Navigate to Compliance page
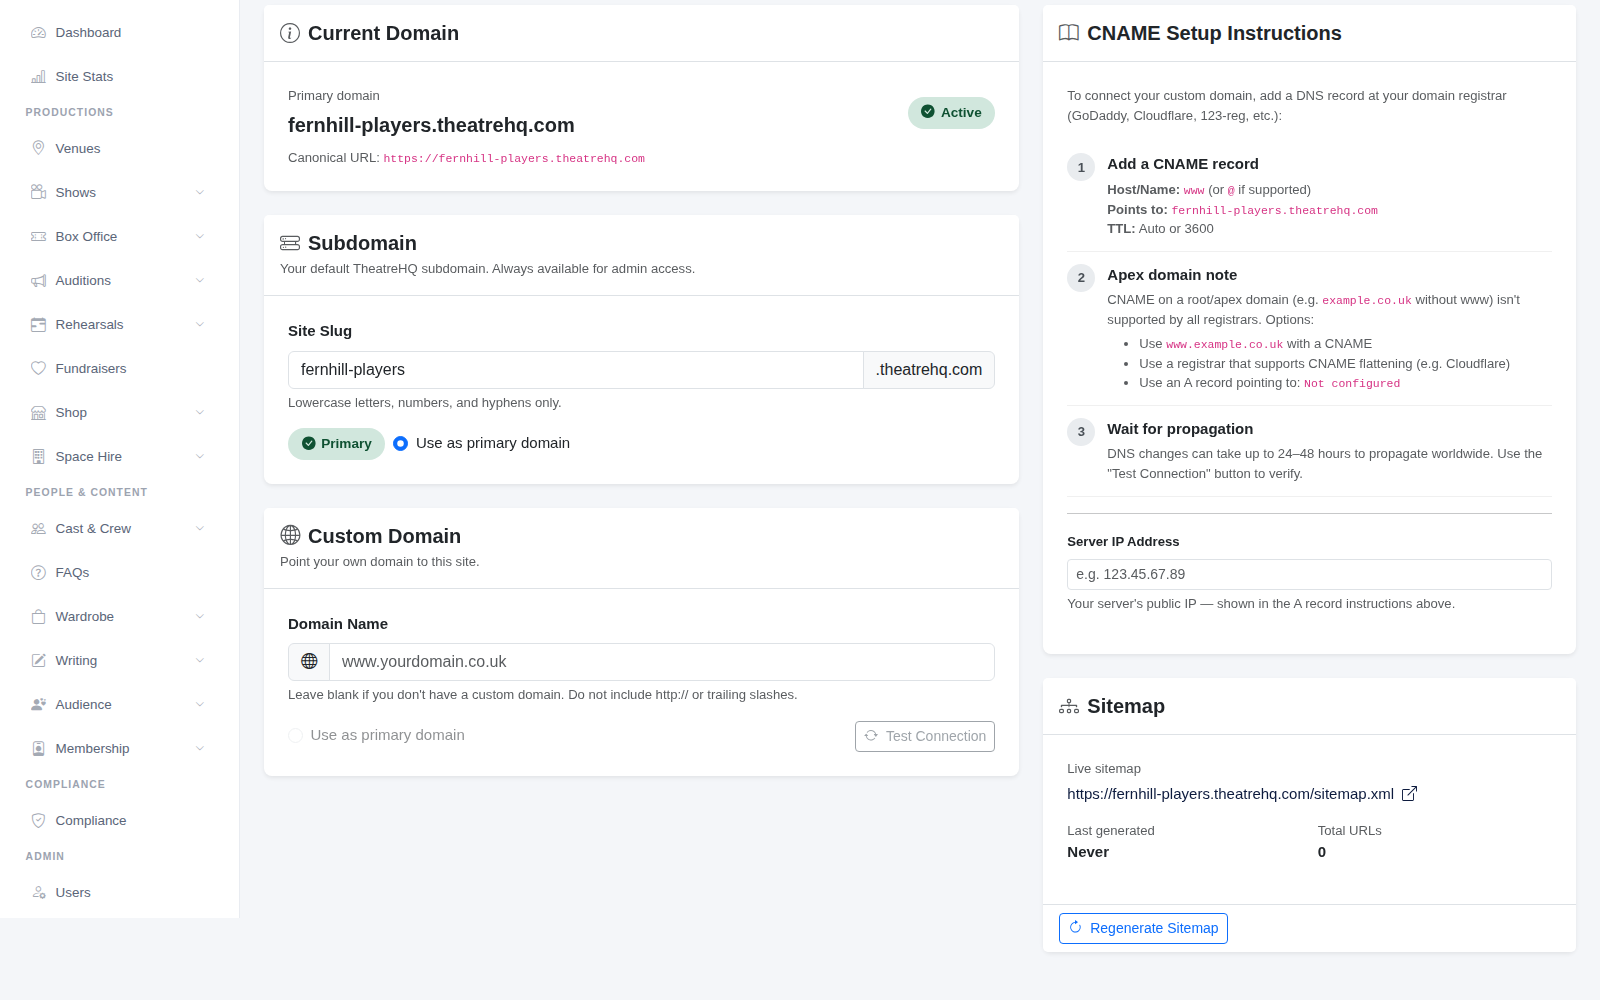The height and width of the screenshot is (1000, 1600). [x=120, y=821]
